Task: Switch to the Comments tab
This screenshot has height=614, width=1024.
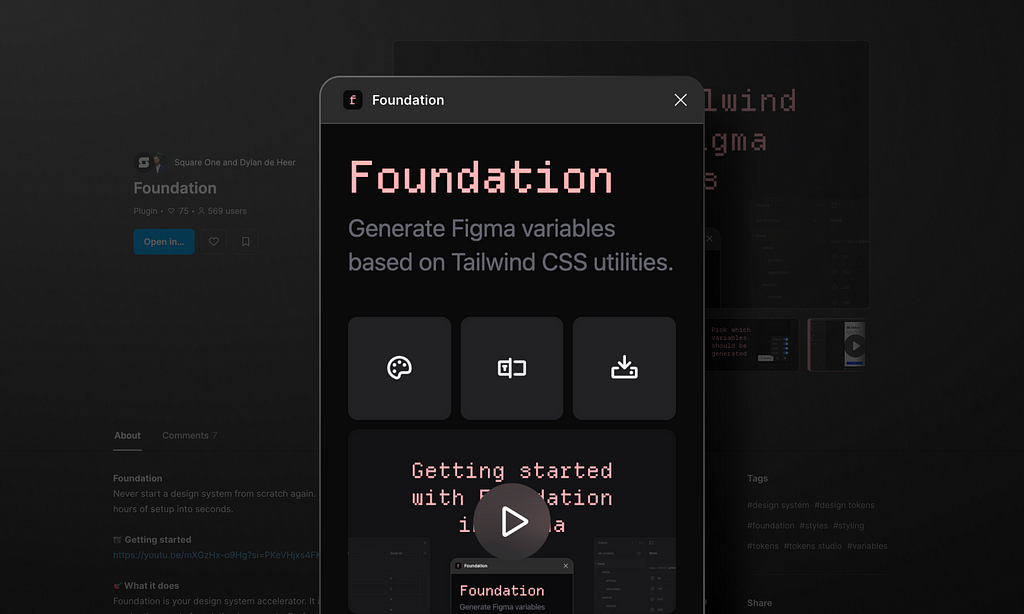Action: coord(189,436)
